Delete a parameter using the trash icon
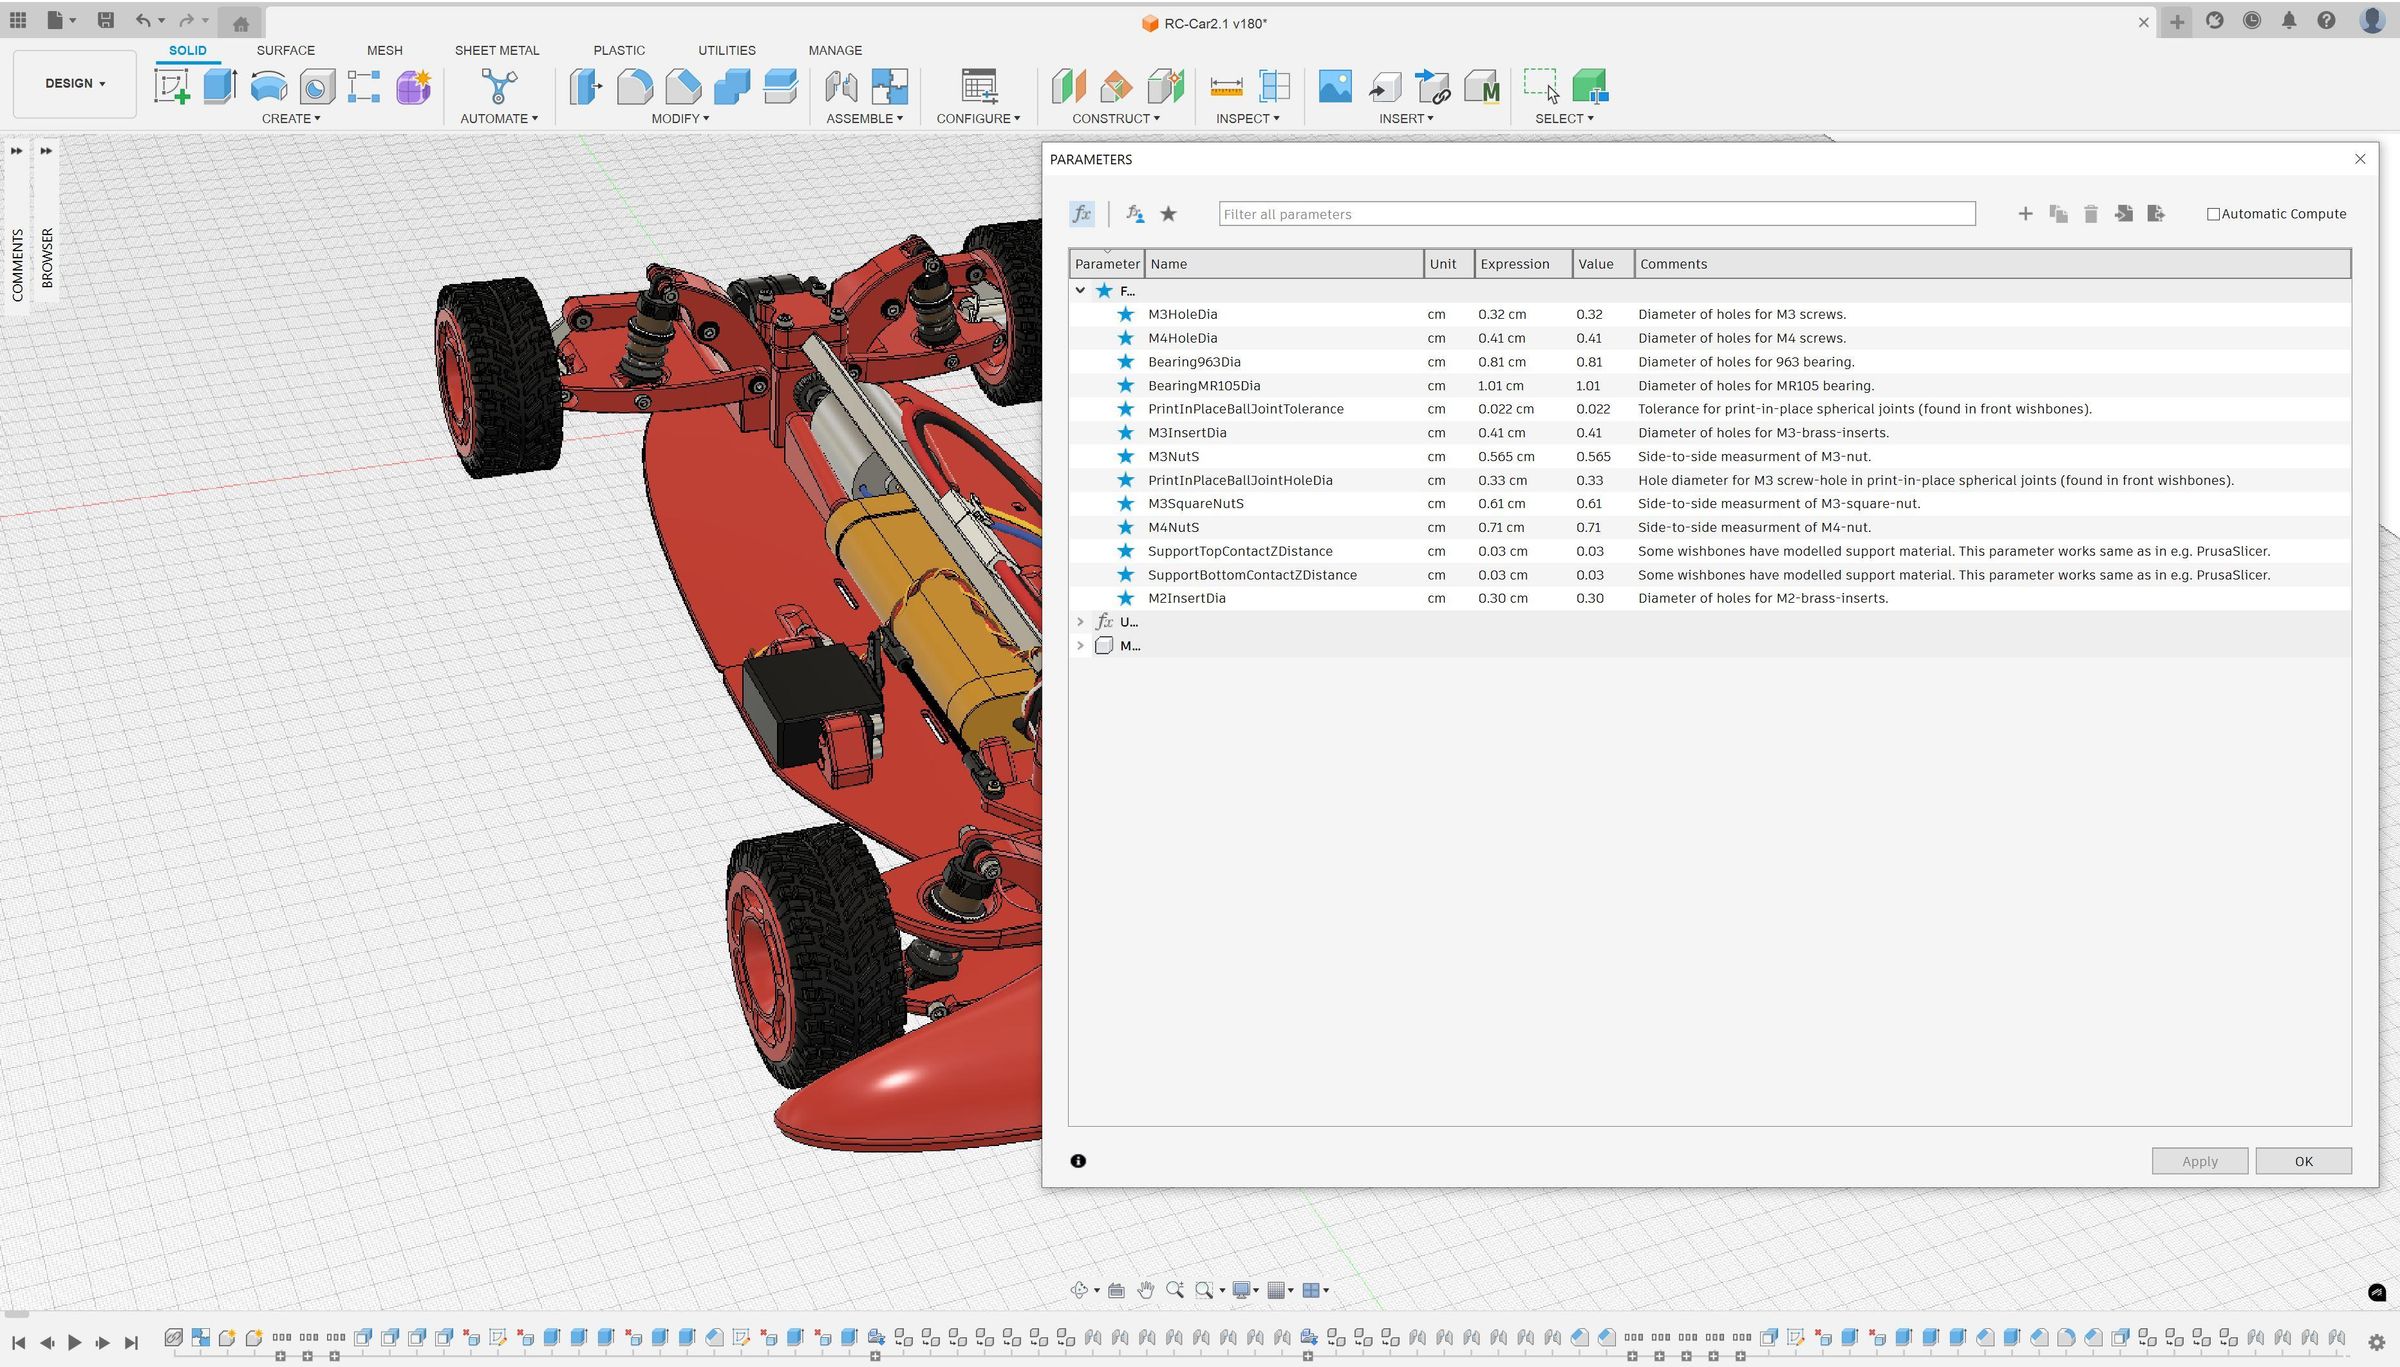The height and width of the screenshot is (1367, 2400). (2090, 213)
